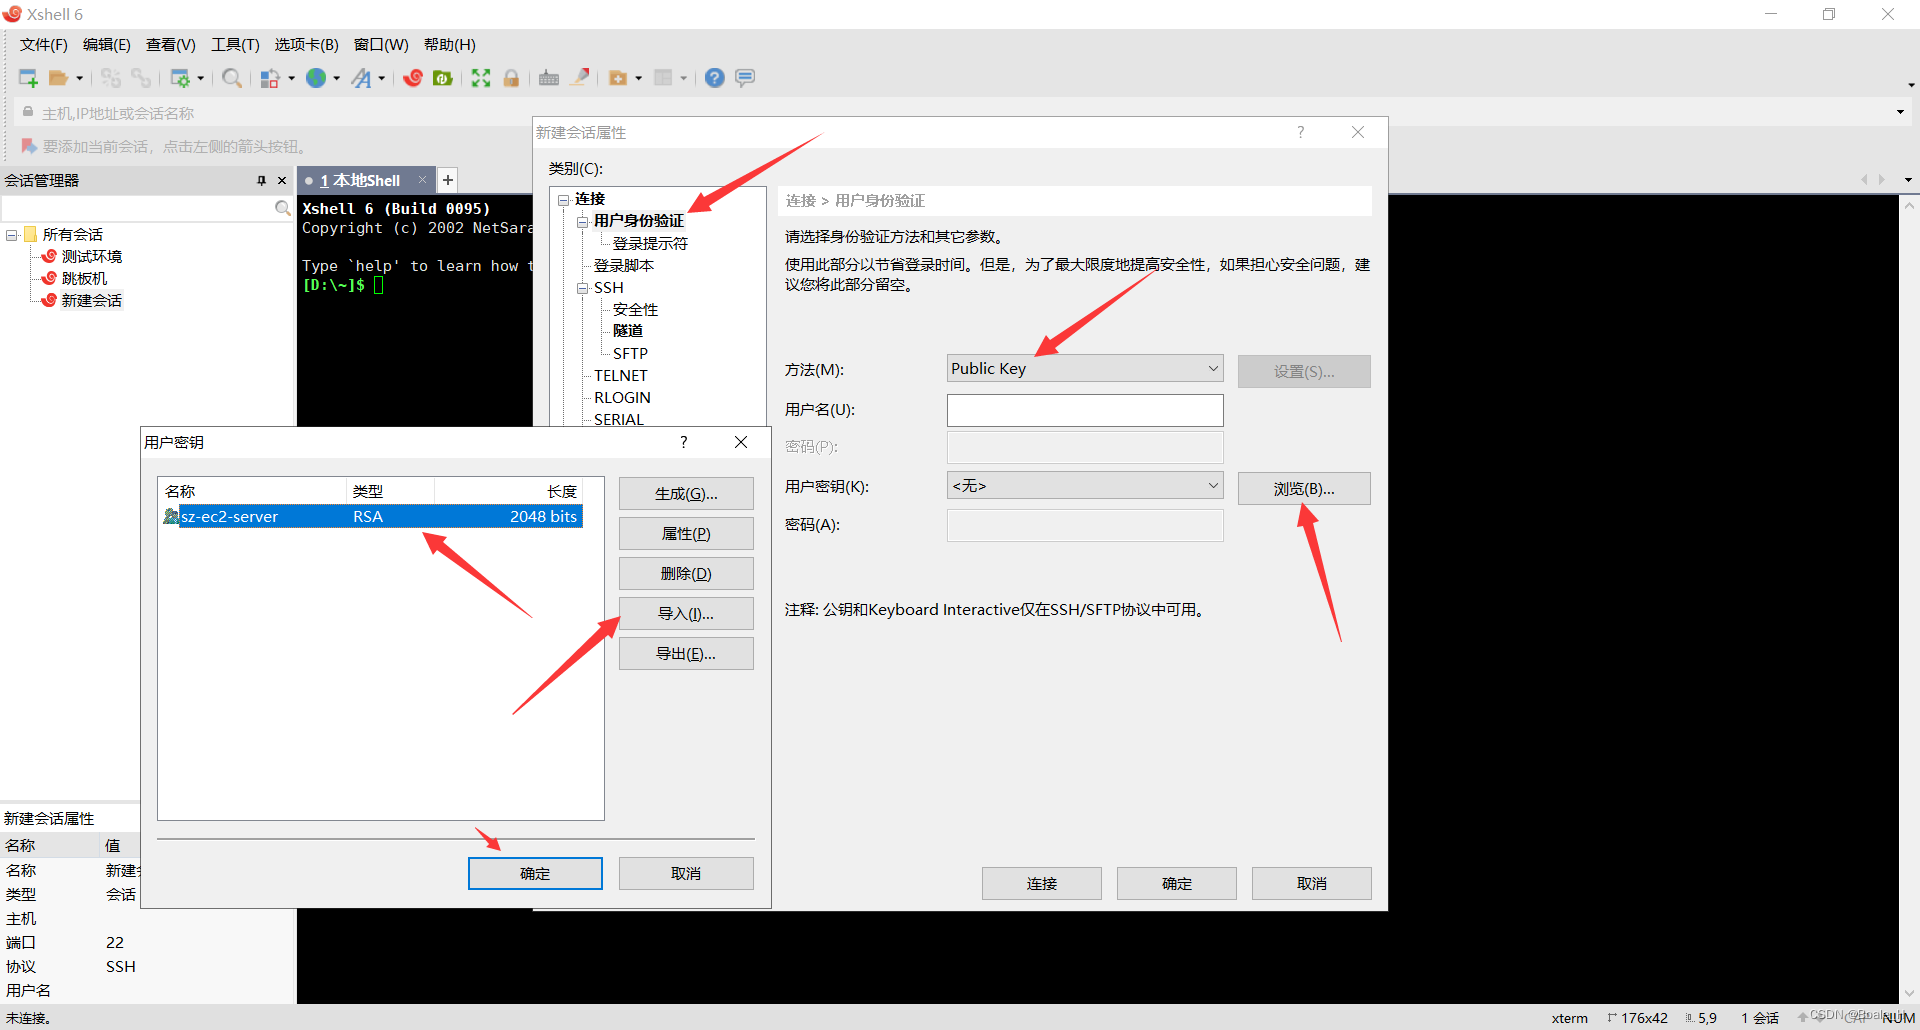Click the question mark in 用户密钥 dialog
Screen dimensions: 1920x1030
[x=684, y=442]
